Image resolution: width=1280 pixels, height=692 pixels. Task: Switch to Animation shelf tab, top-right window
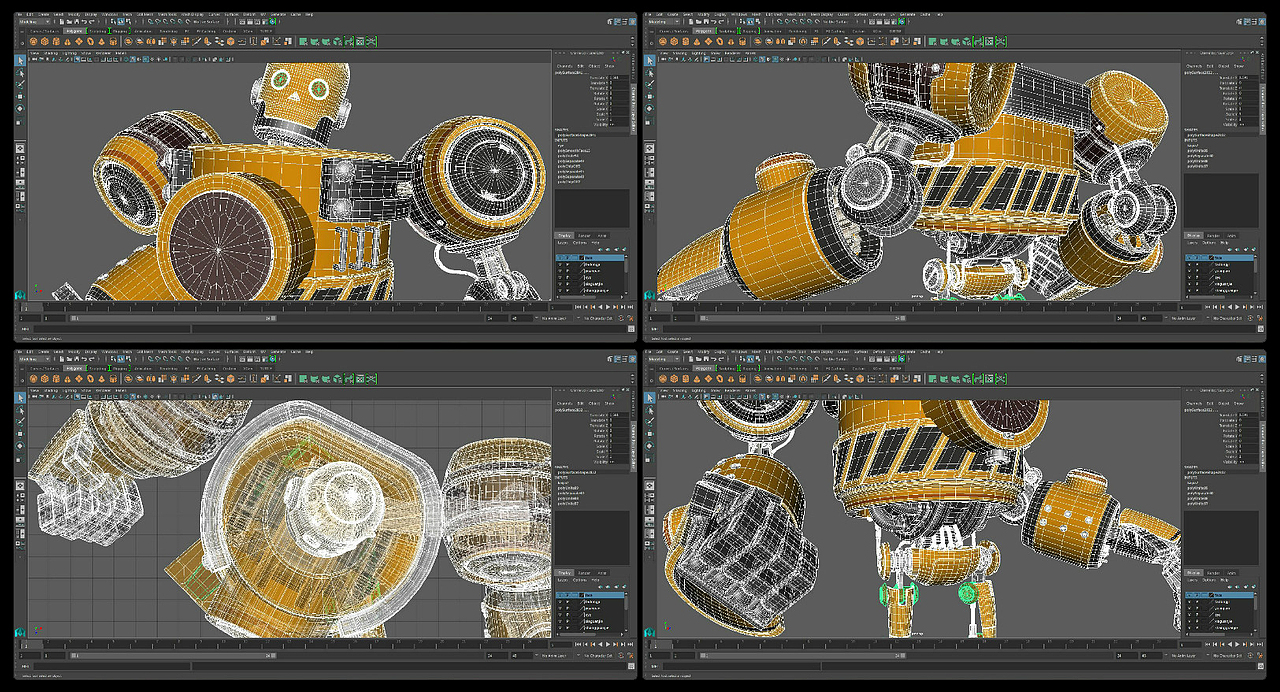pos(775,31)
